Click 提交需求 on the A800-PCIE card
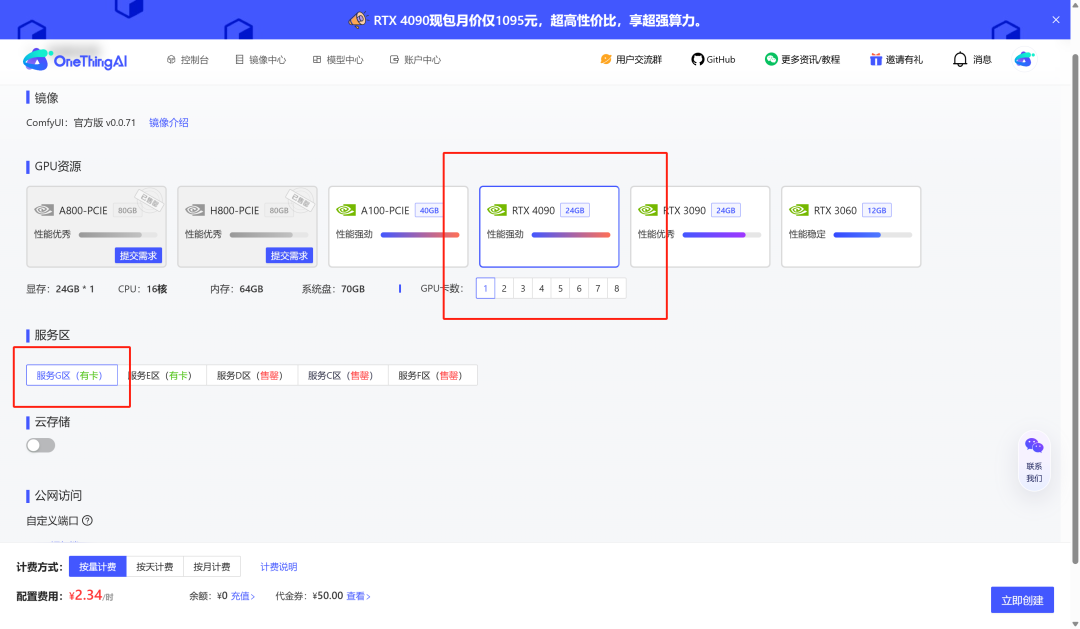Screen dimensions: 1080x629 [138, 256]
